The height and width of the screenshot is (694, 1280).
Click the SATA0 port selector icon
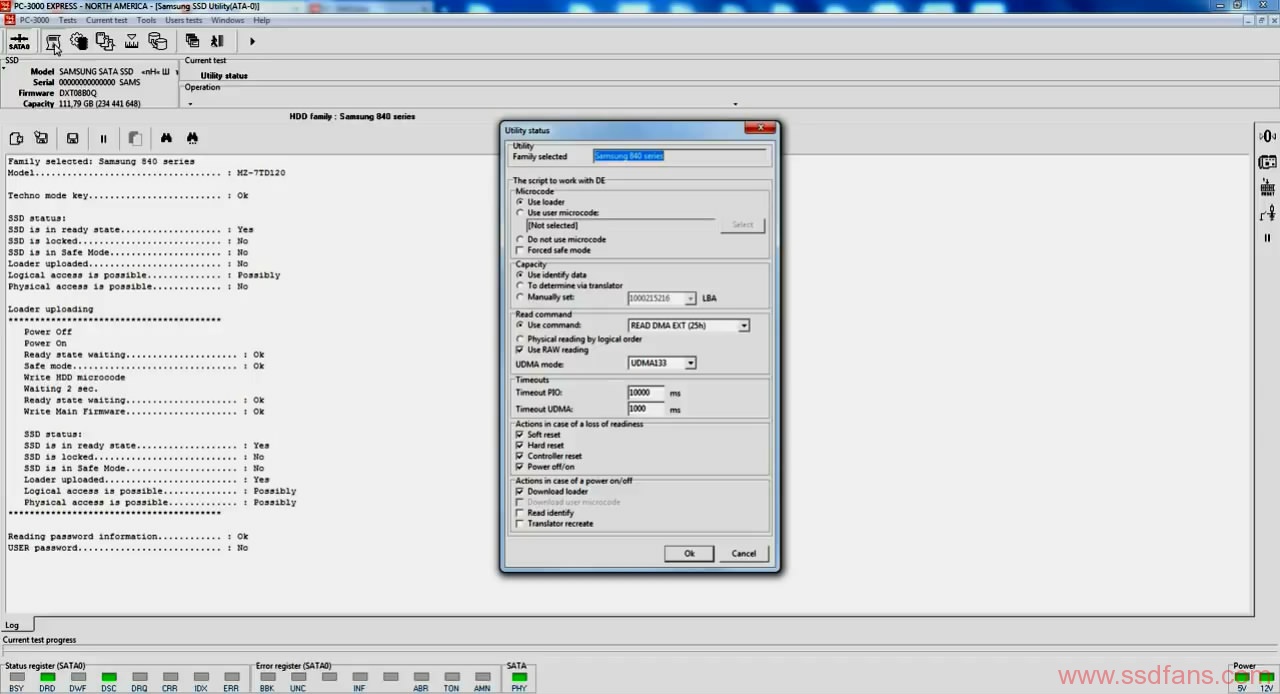[19, 41]
